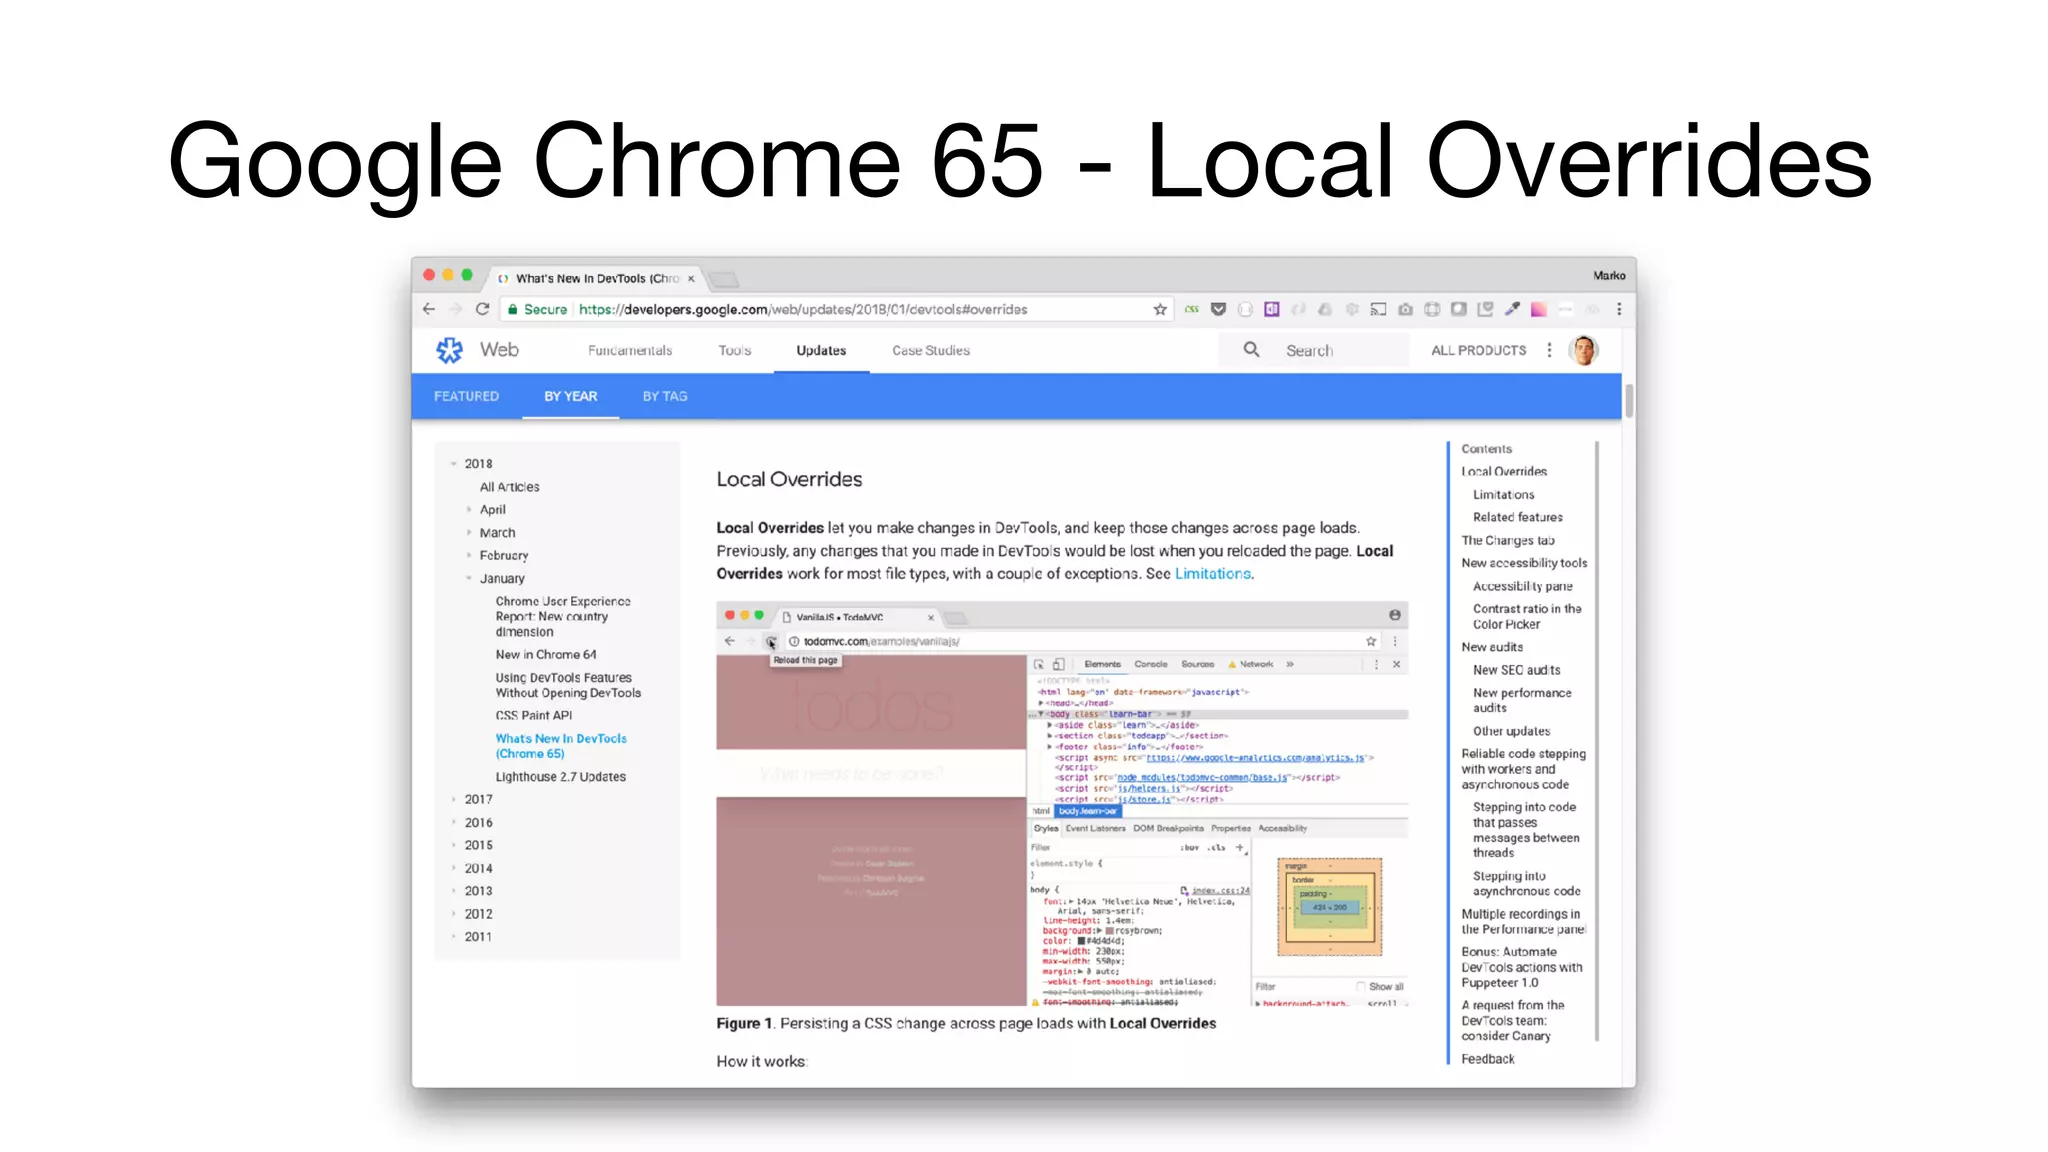Expand the 2017 section
Image resolution: width=2048 pixels, height=1152 pixels.
[x=454, y=799]
